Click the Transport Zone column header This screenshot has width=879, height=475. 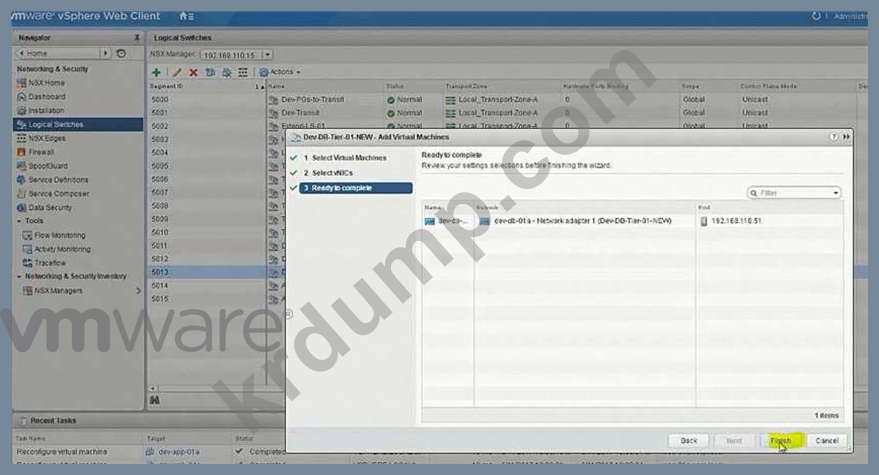[x=466, y=86]
